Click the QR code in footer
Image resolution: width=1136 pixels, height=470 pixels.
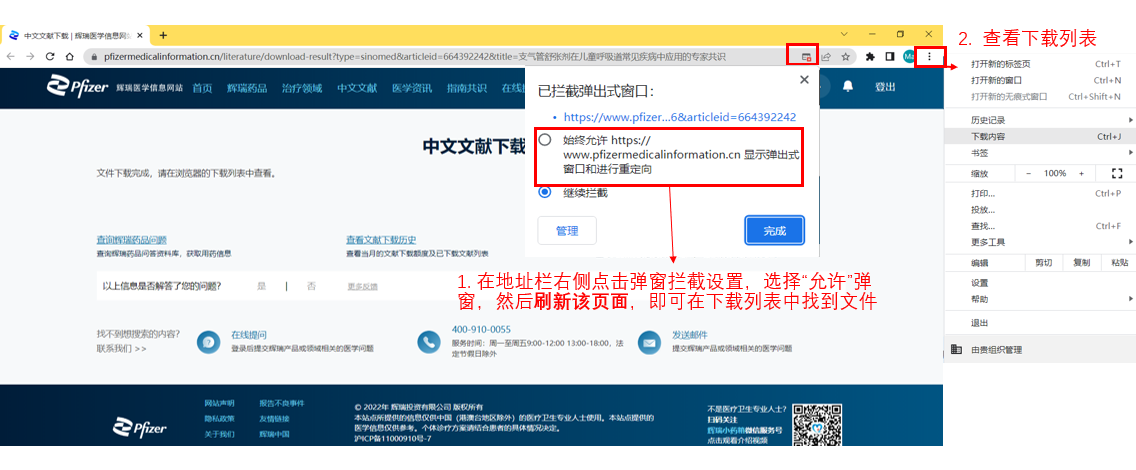[818, 426]
